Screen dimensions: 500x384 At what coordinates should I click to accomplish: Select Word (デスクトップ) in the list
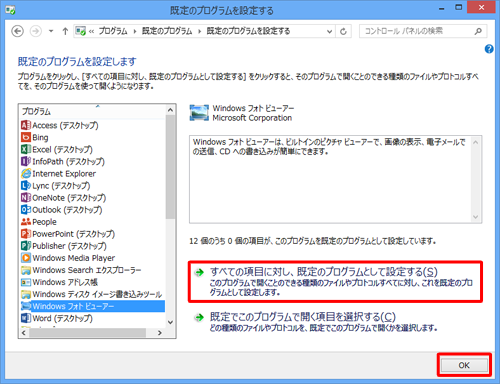coord(93,318)
